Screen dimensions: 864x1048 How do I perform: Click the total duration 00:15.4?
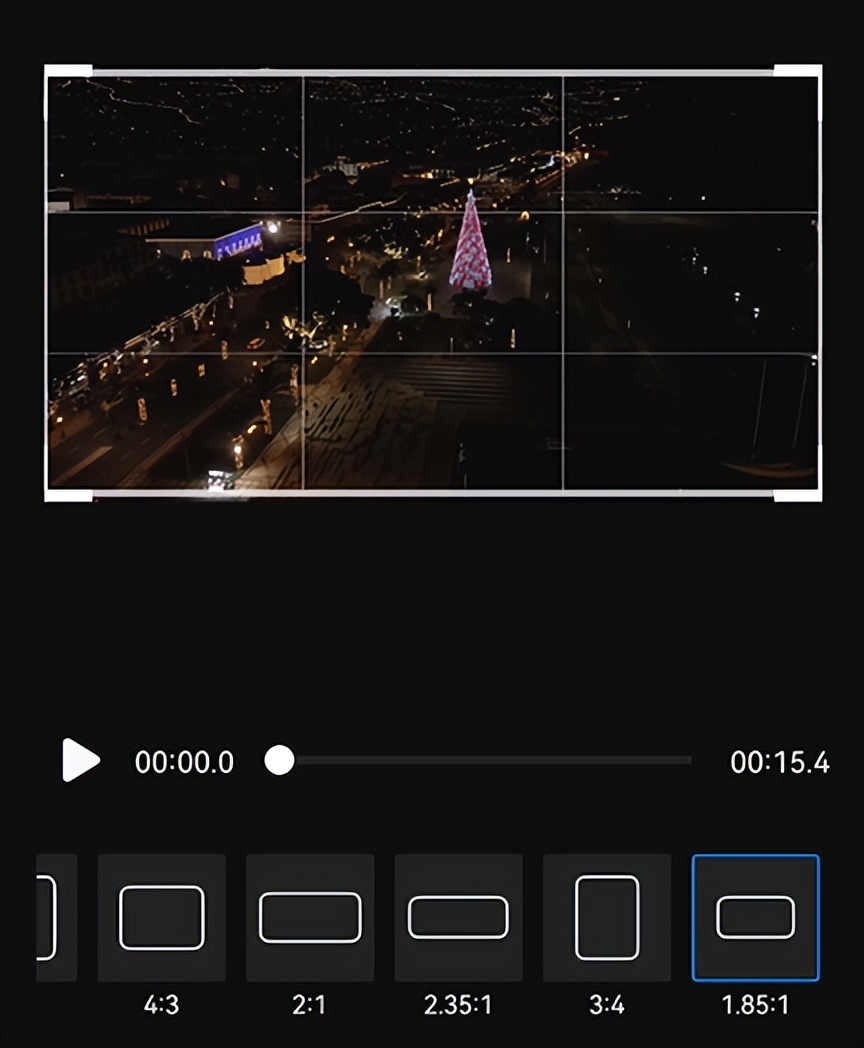780,762
